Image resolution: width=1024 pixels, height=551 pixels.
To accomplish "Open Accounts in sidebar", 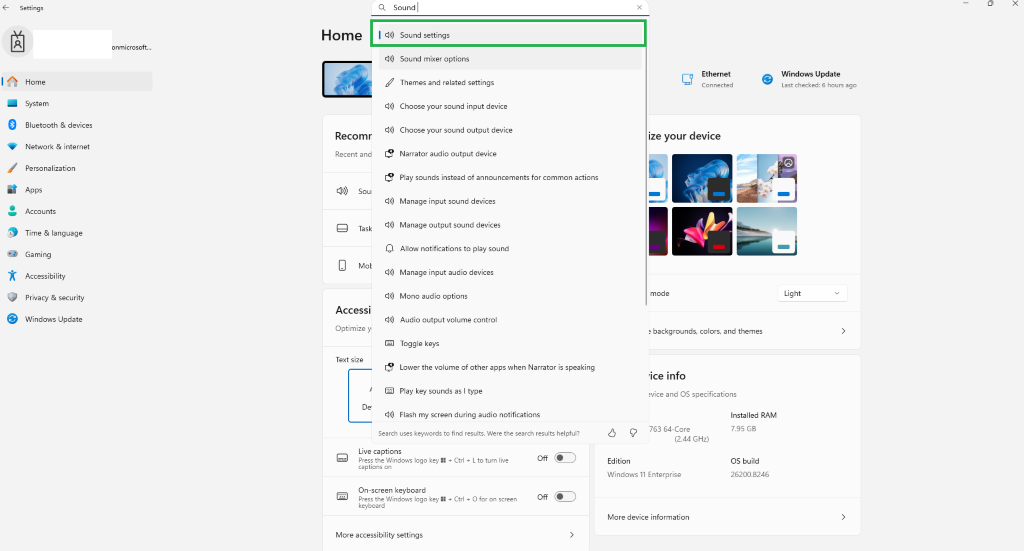I will coord(77,211).
